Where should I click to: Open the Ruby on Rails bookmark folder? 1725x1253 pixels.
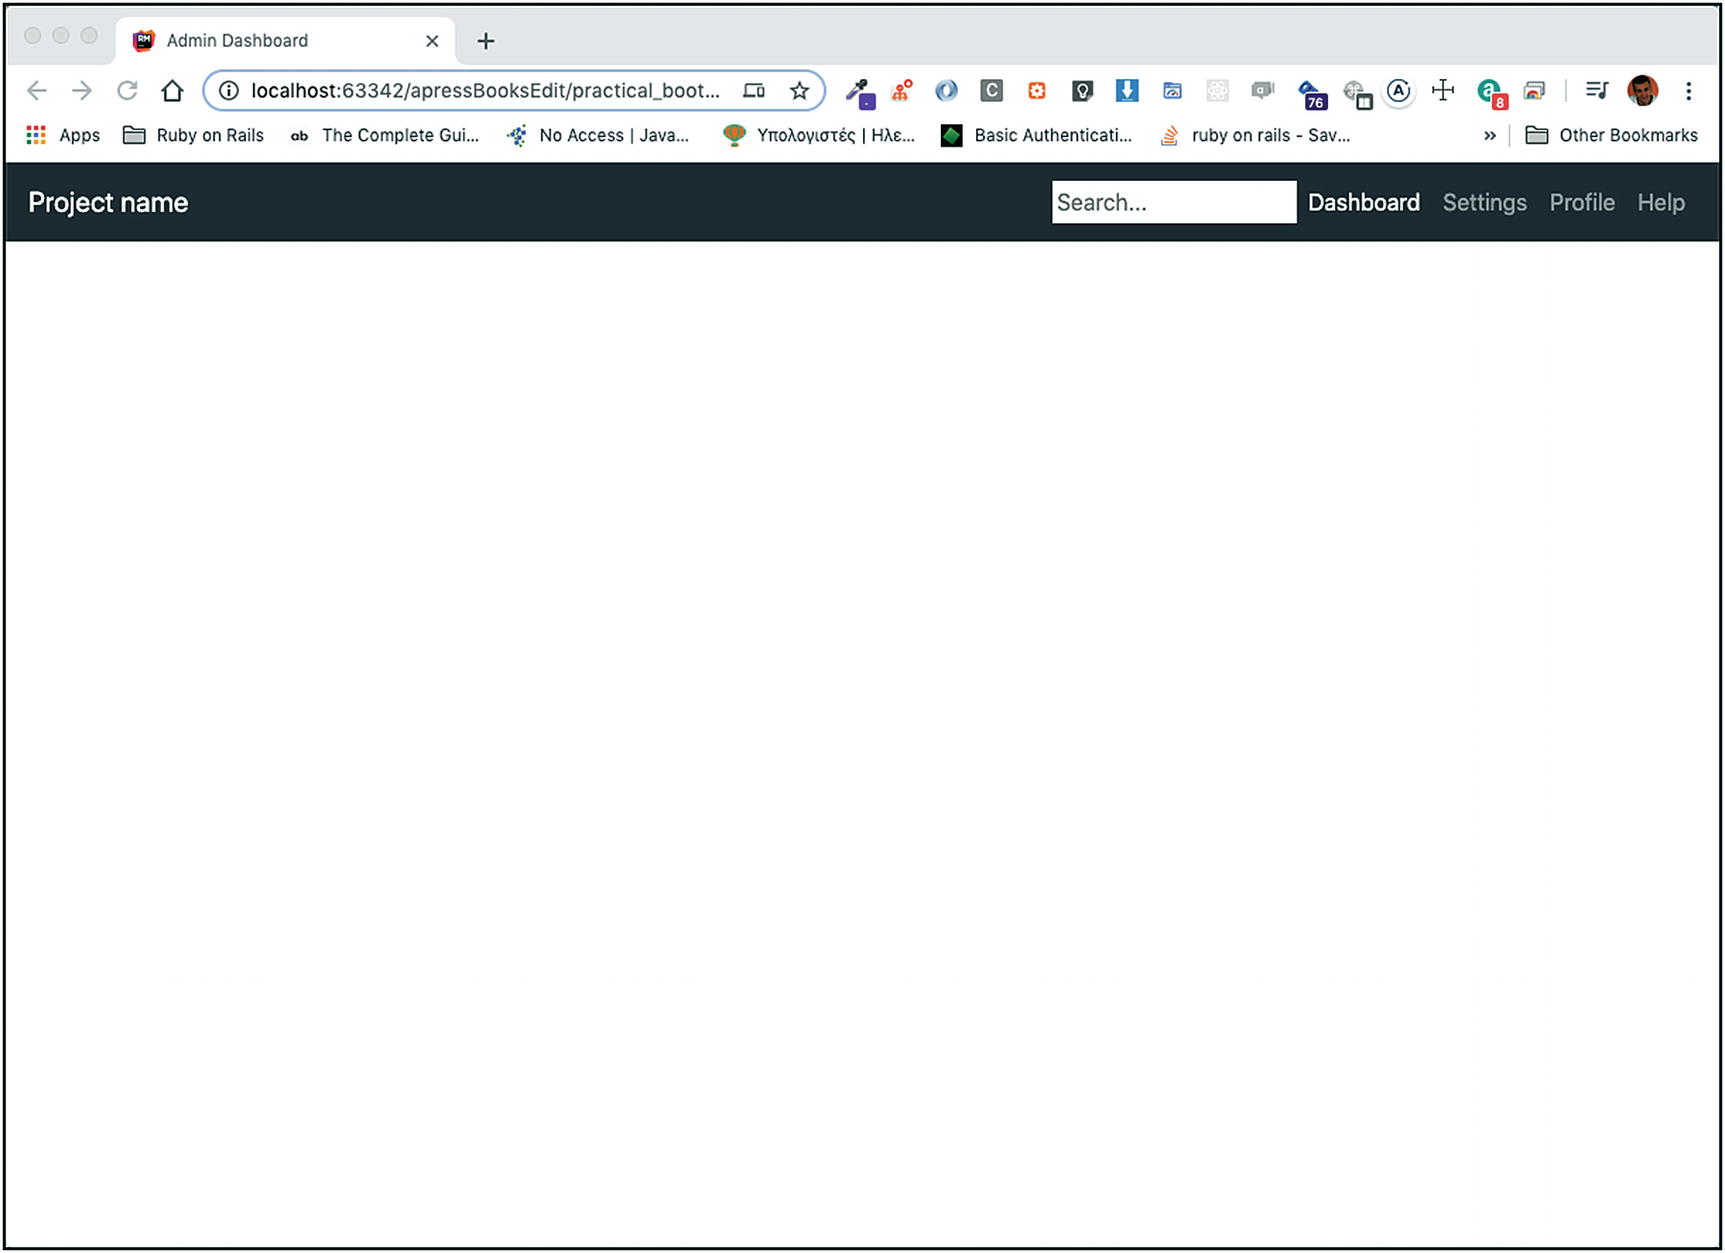coord(194,136)
